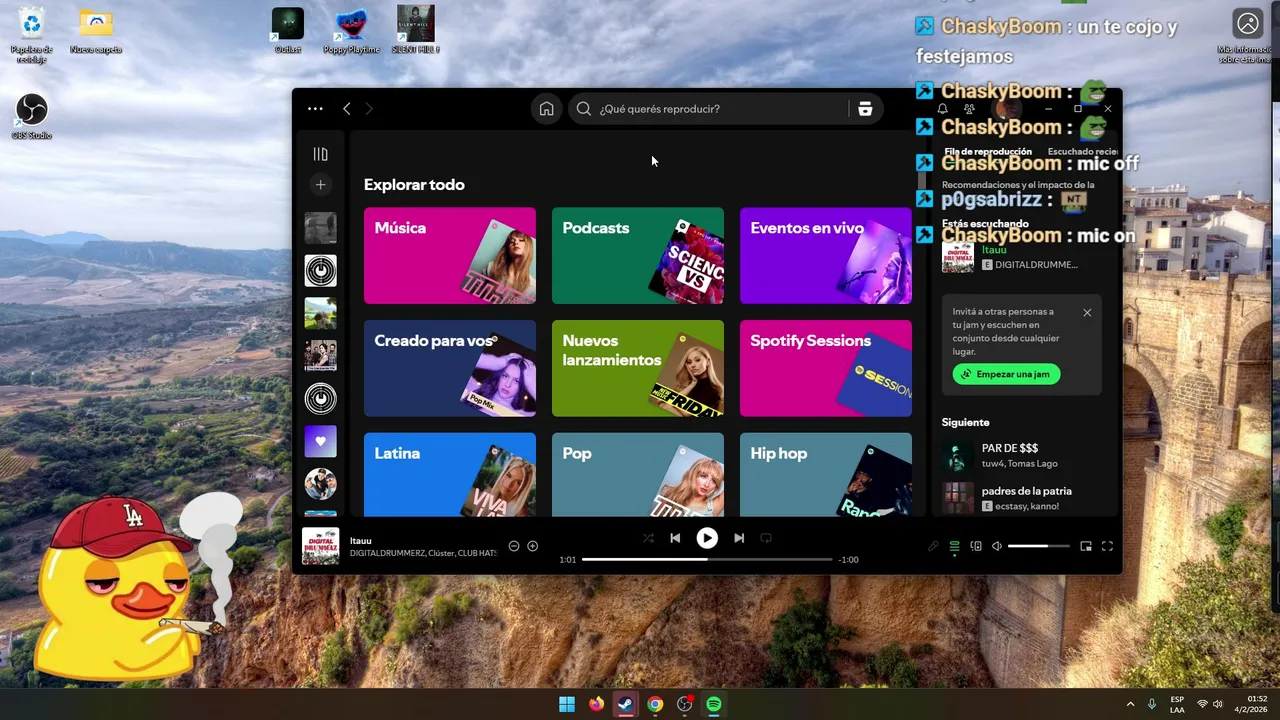
Task: Open the Spotify Sessions card
Action: (x=826, y=368)
